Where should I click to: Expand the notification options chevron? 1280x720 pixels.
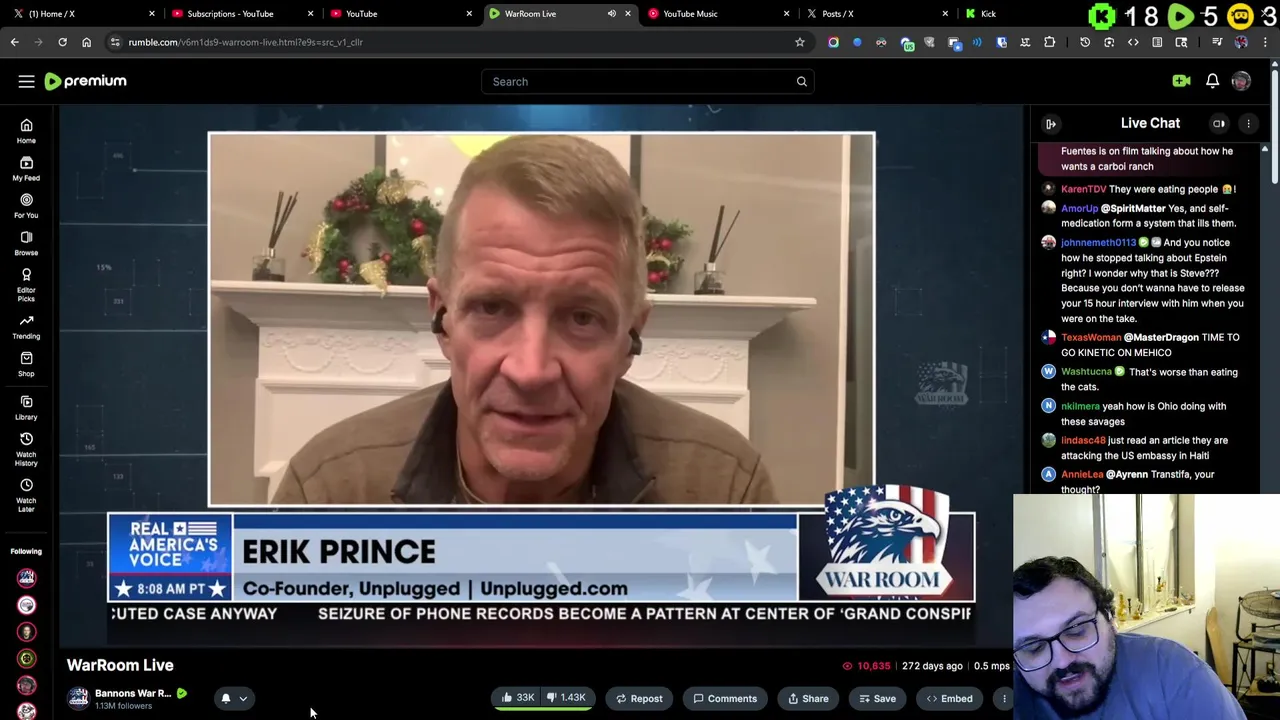pyautogui.click(x=243, y=699)
